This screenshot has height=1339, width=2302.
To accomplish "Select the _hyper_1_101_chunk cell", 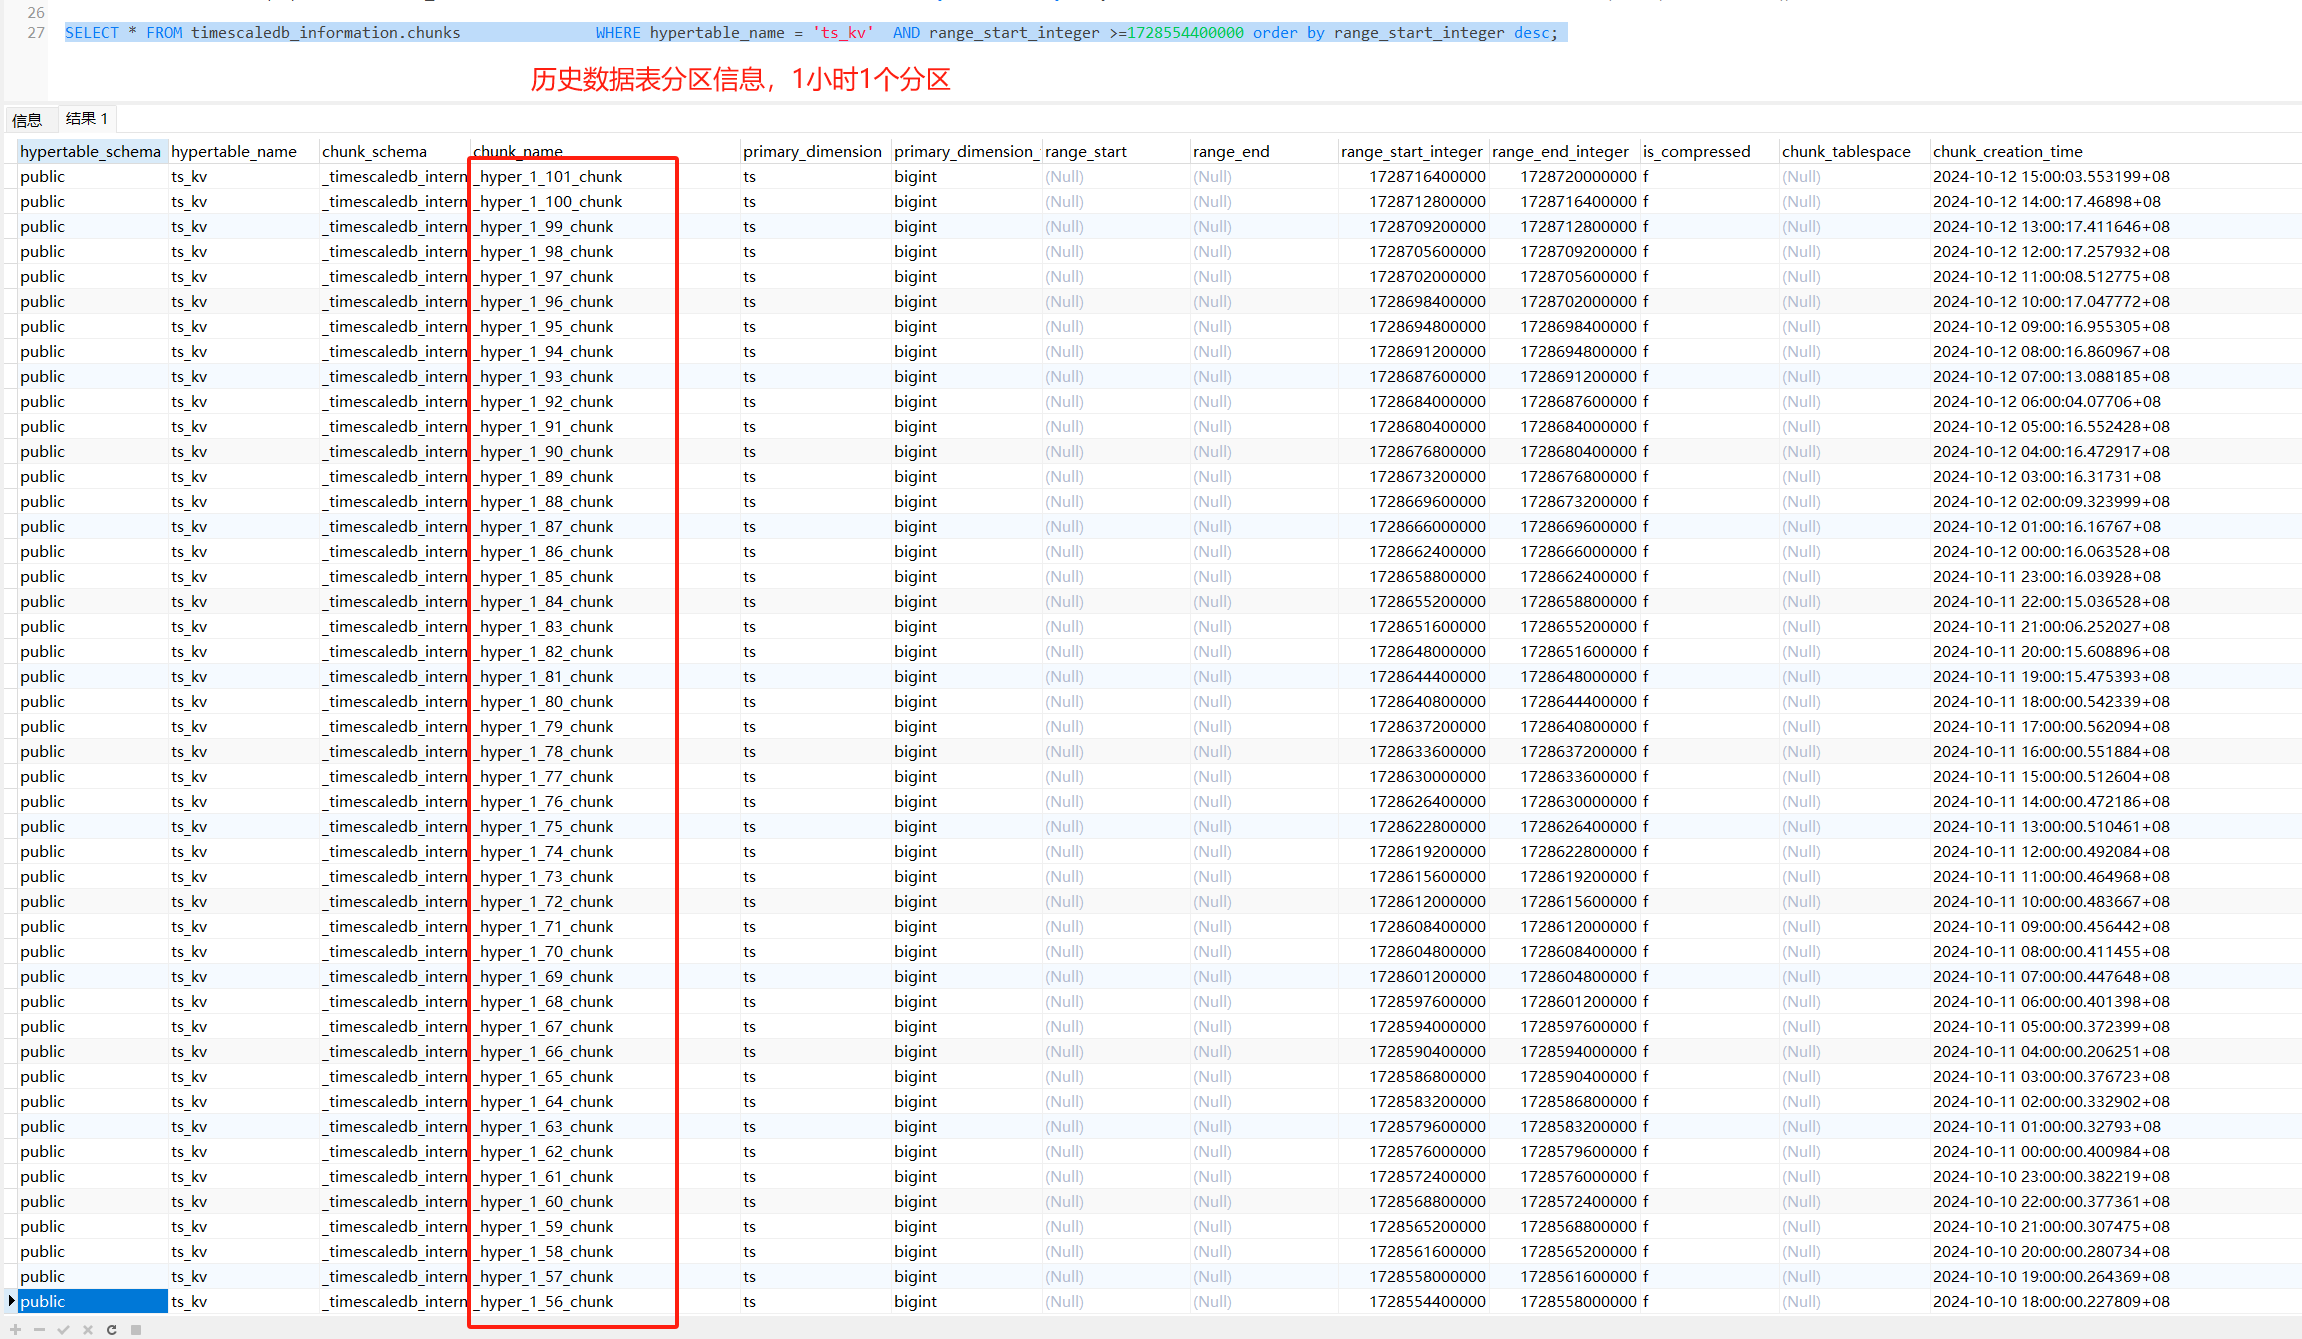I will click(x=548, y=176).
